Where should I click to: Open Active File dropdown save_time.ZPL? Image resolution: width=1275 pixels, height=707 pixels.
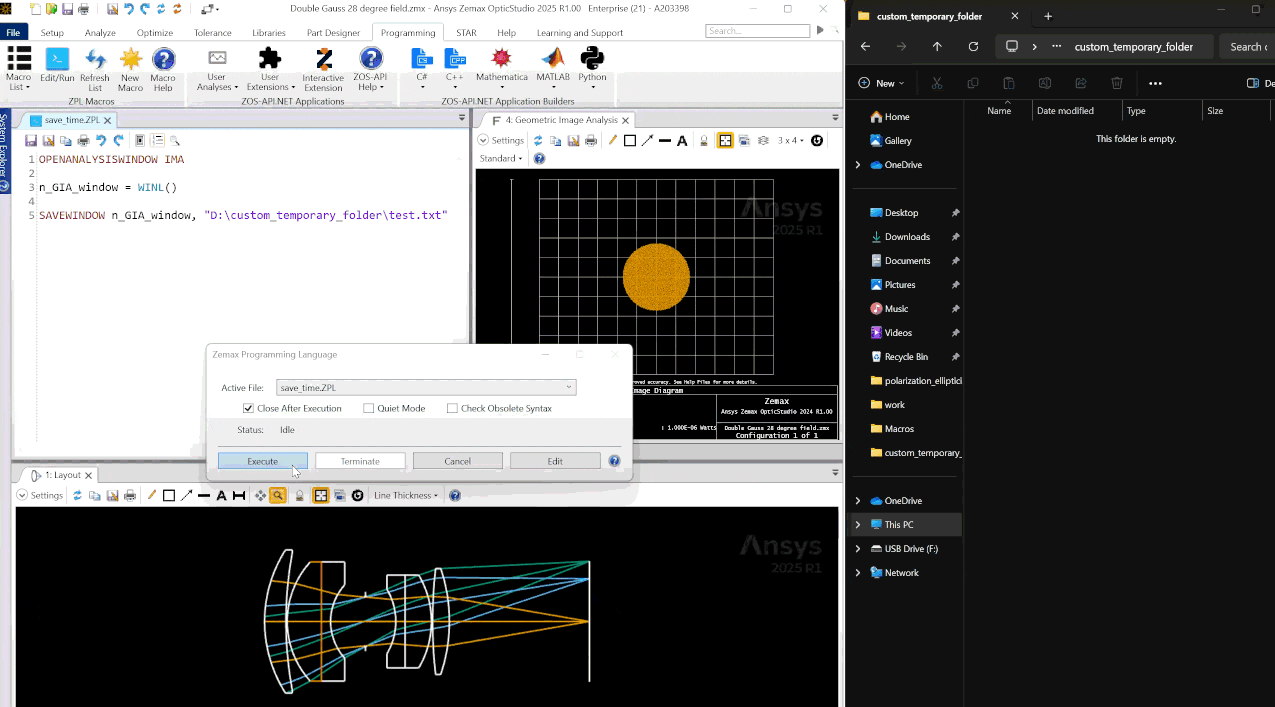(x=426, y=387)
